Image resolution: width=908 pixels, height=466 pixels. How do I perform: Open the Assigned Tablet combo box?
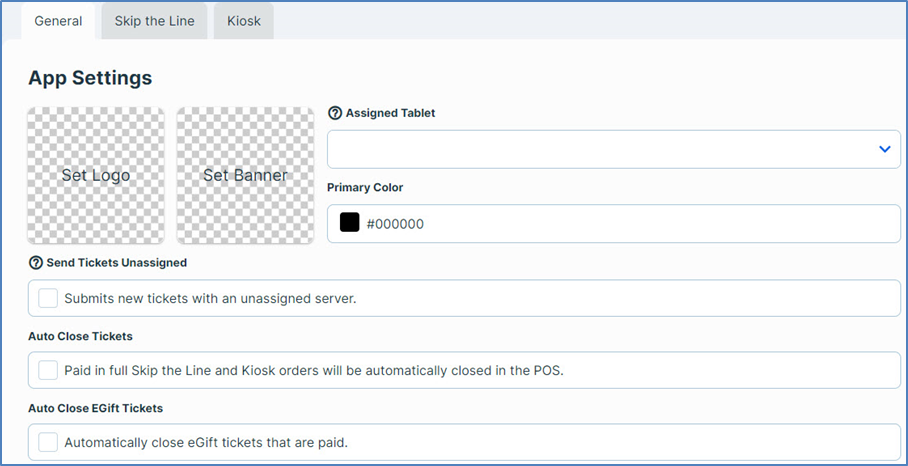coord(614,149)
